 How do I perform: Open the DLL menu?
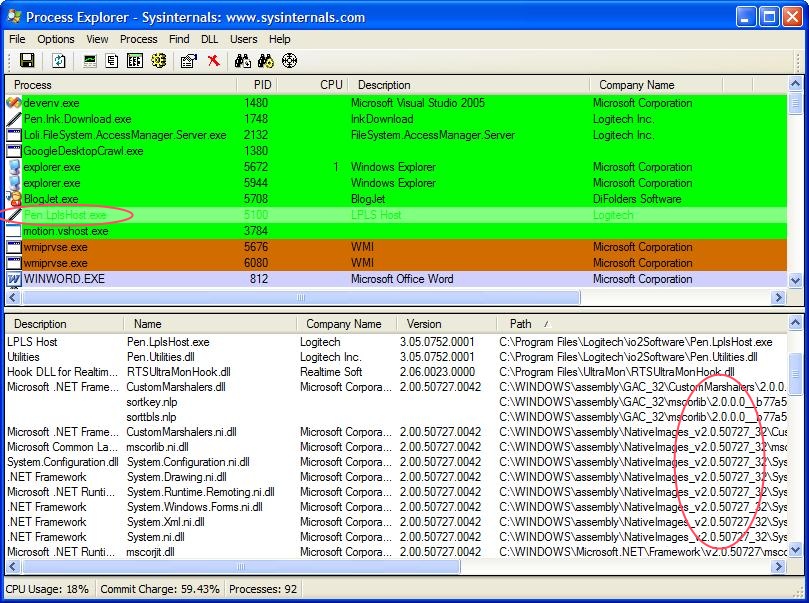209,39
